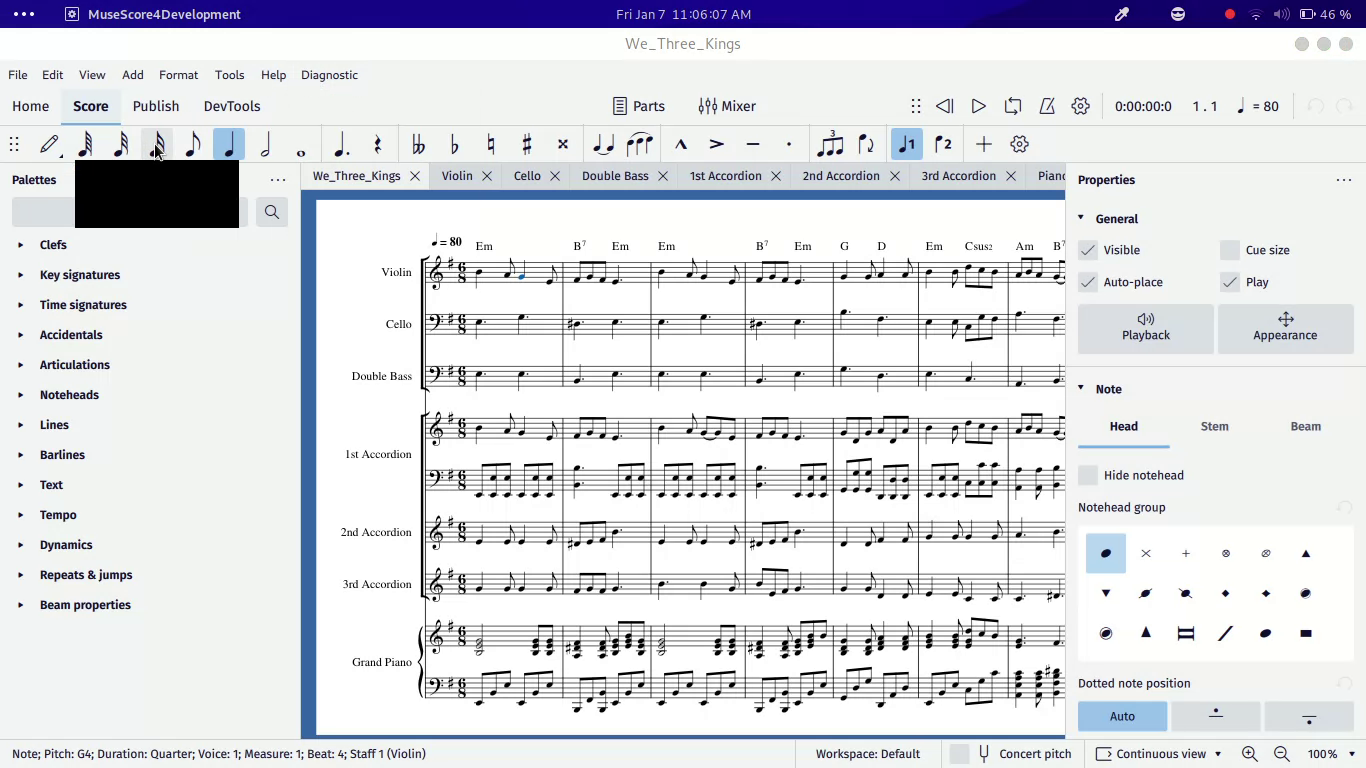Open the Continuous view dropdown
Viewport: 1366px width, 768px height.
pos(1159,754)
